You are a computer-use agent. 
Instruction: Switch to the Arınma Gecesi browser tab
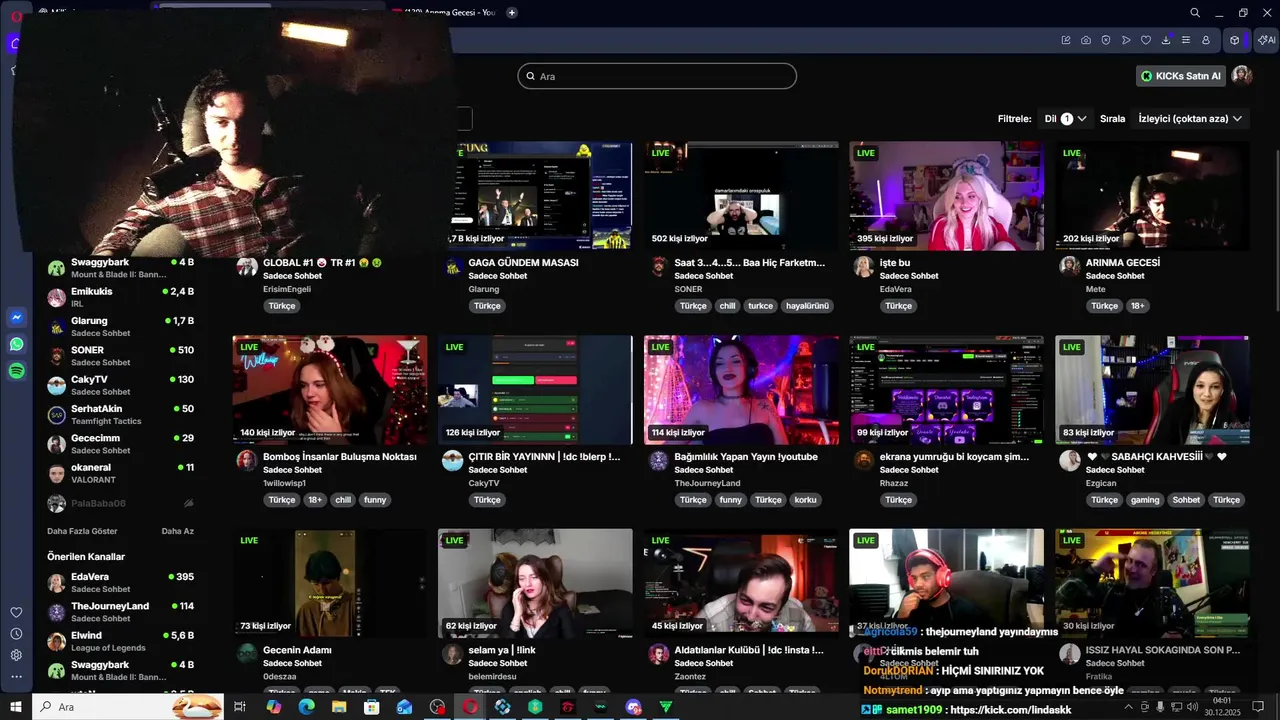445,13
